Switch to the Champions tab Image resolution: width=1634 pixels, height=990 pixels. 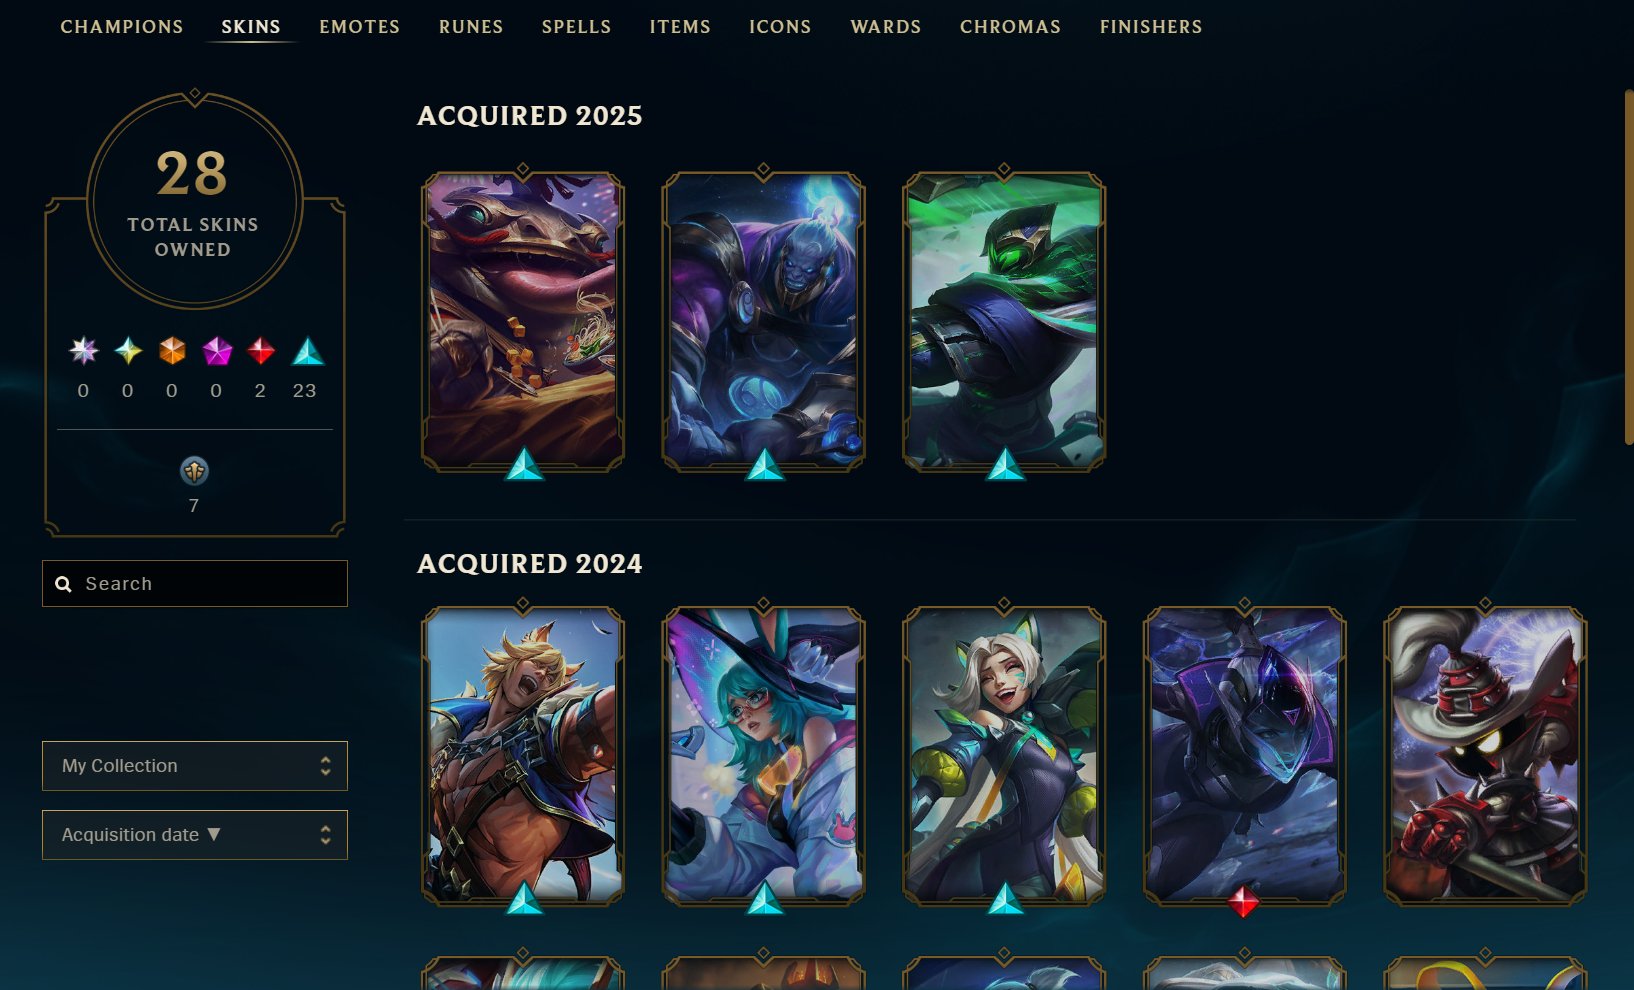click(x=122, y=27)
